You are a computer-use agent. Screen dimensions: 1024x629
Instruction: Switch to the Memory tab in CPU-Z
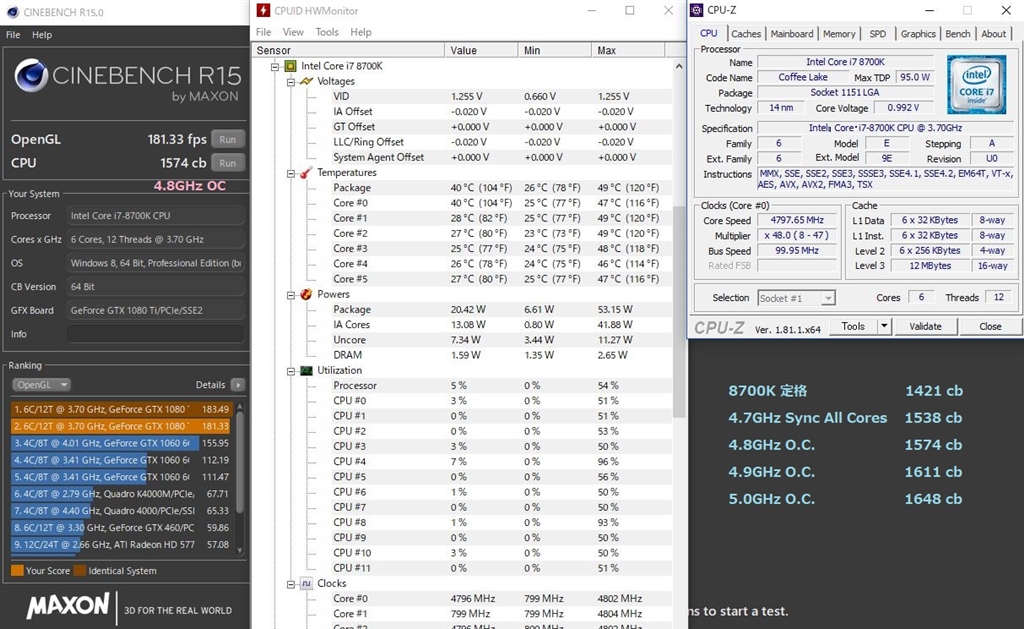point(839,34)
